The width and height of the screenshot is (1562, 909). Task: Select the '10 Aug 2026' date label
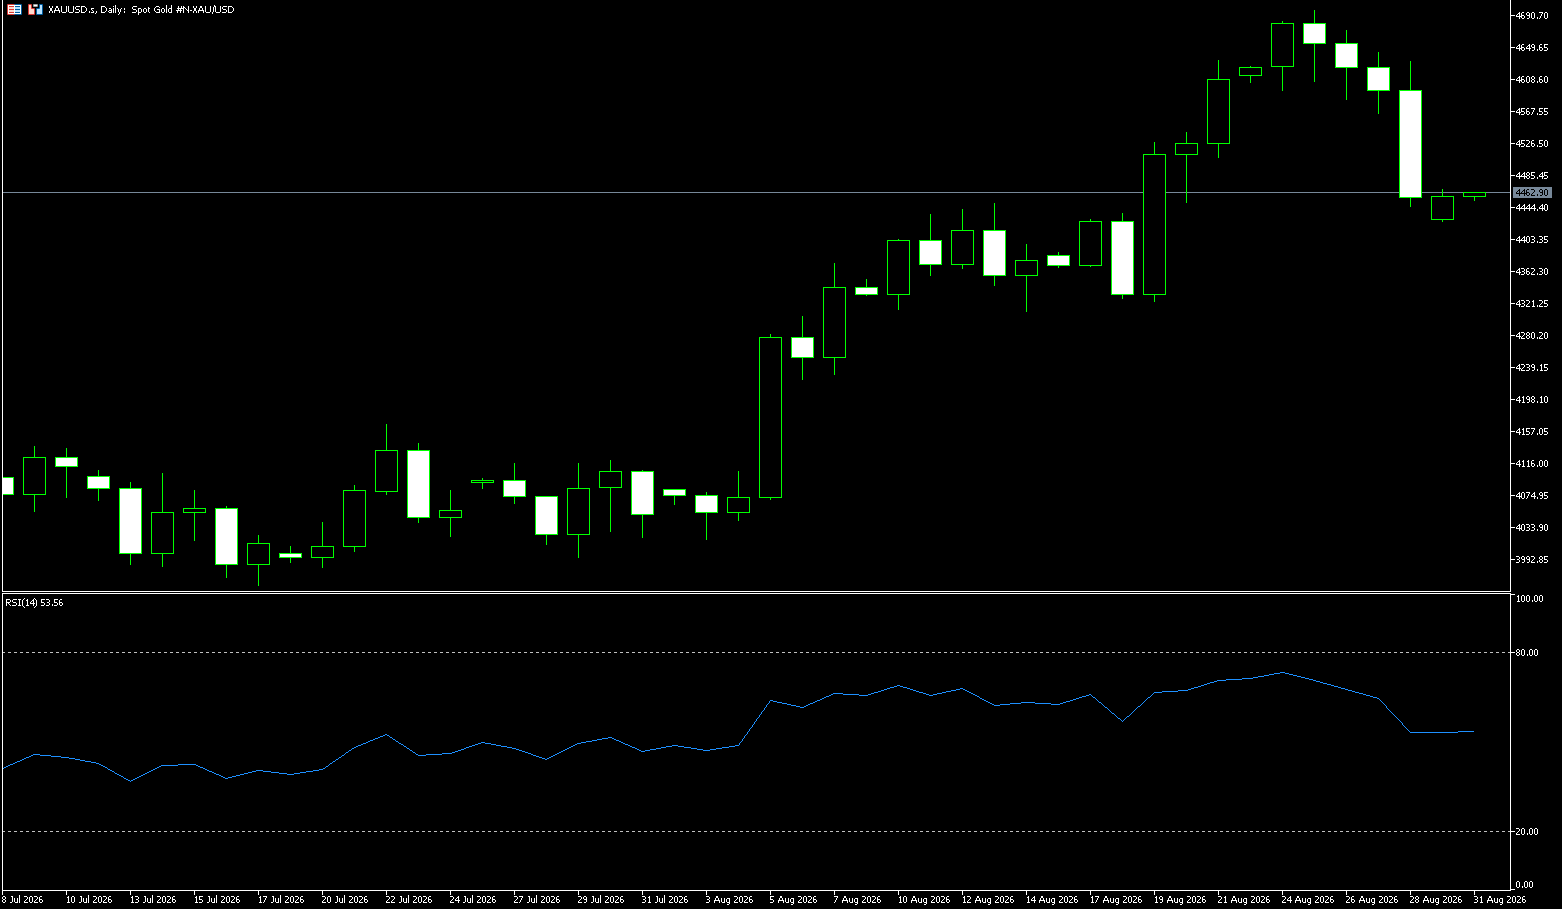(x=923, y=900)
